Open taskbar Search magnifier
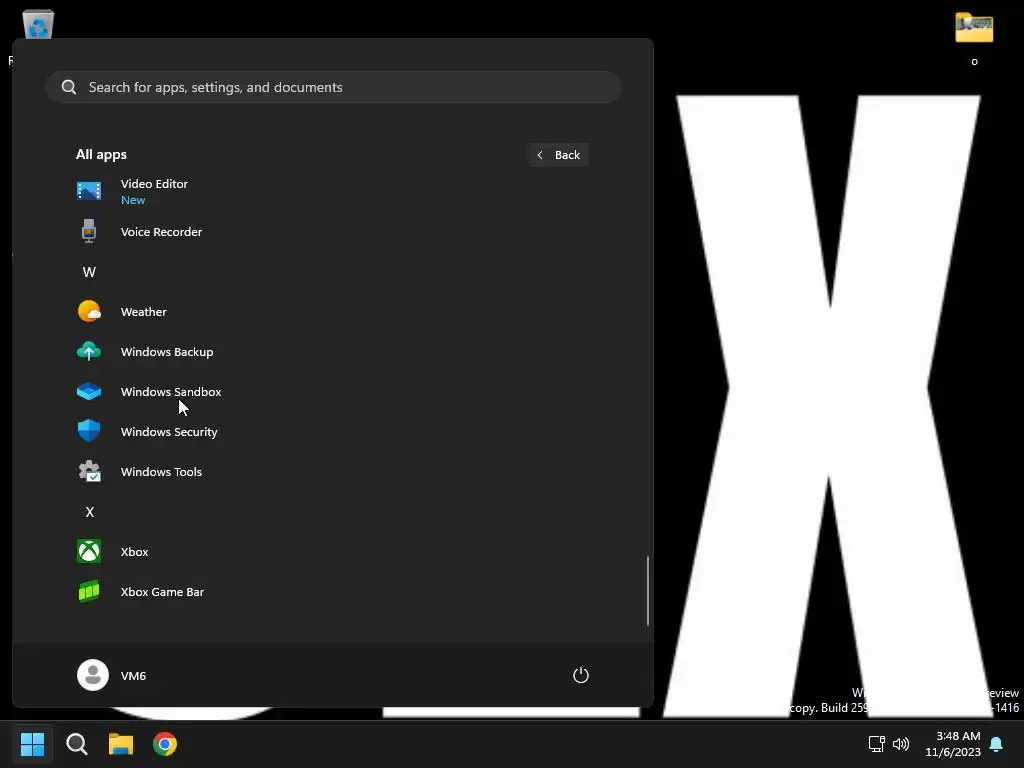 (x=76, y=744)
